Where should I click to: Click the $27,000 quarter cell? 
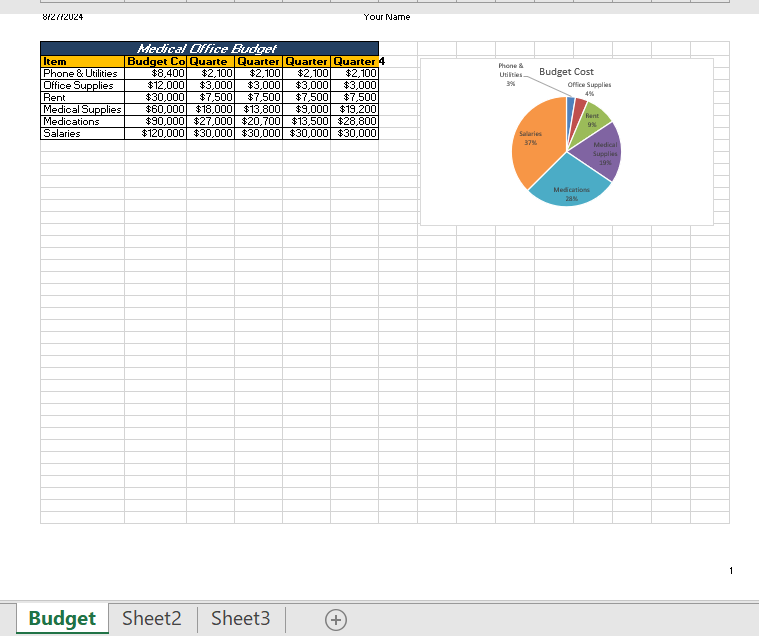211,121
